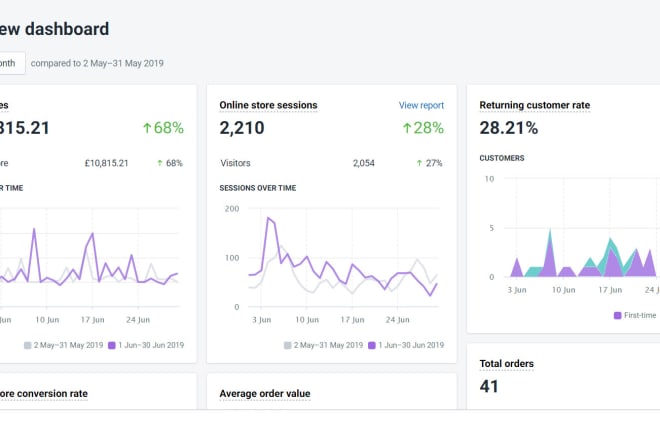The width and height of the screenshot is (660, 440).
Task: Click purple 1 Jun–30 Jun swatch in sessions legend
Action: (x=372, y=345)
